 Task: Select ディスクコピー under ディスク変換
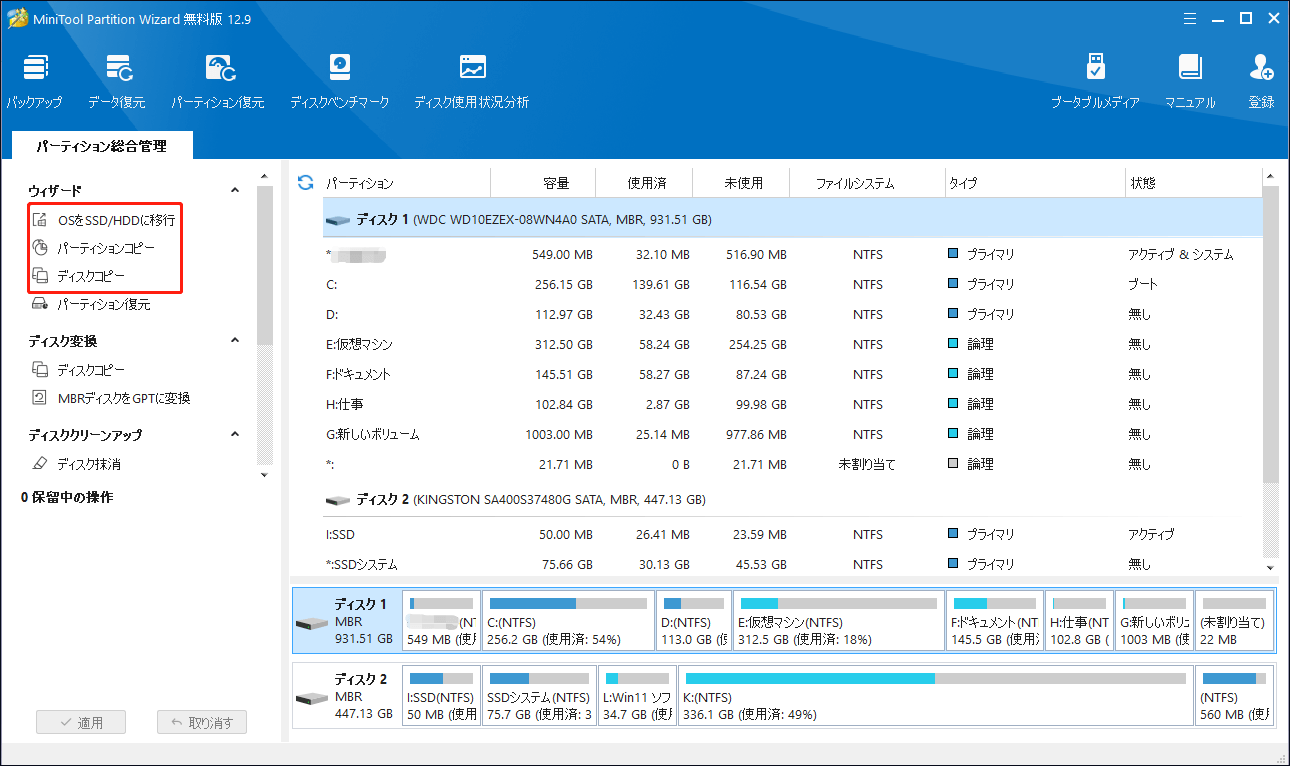point(79,370)
